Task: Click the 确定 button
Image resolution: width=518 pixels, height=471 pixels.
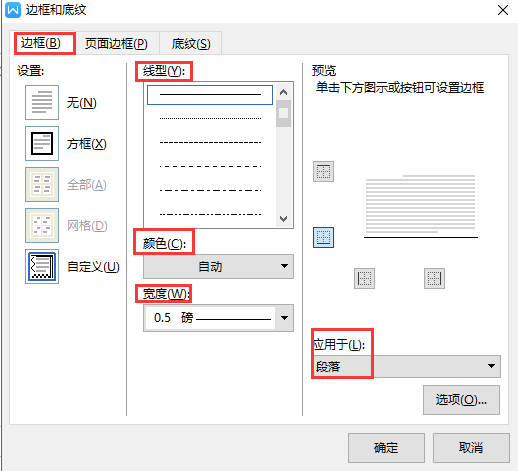Action: click(386, 448)
